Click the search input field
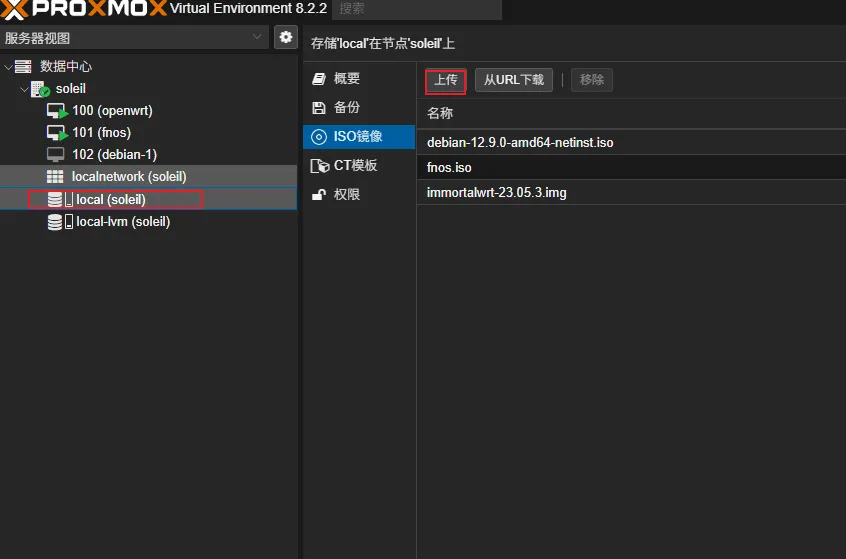Viewport: 846px width, 559px height. (416, 9)
